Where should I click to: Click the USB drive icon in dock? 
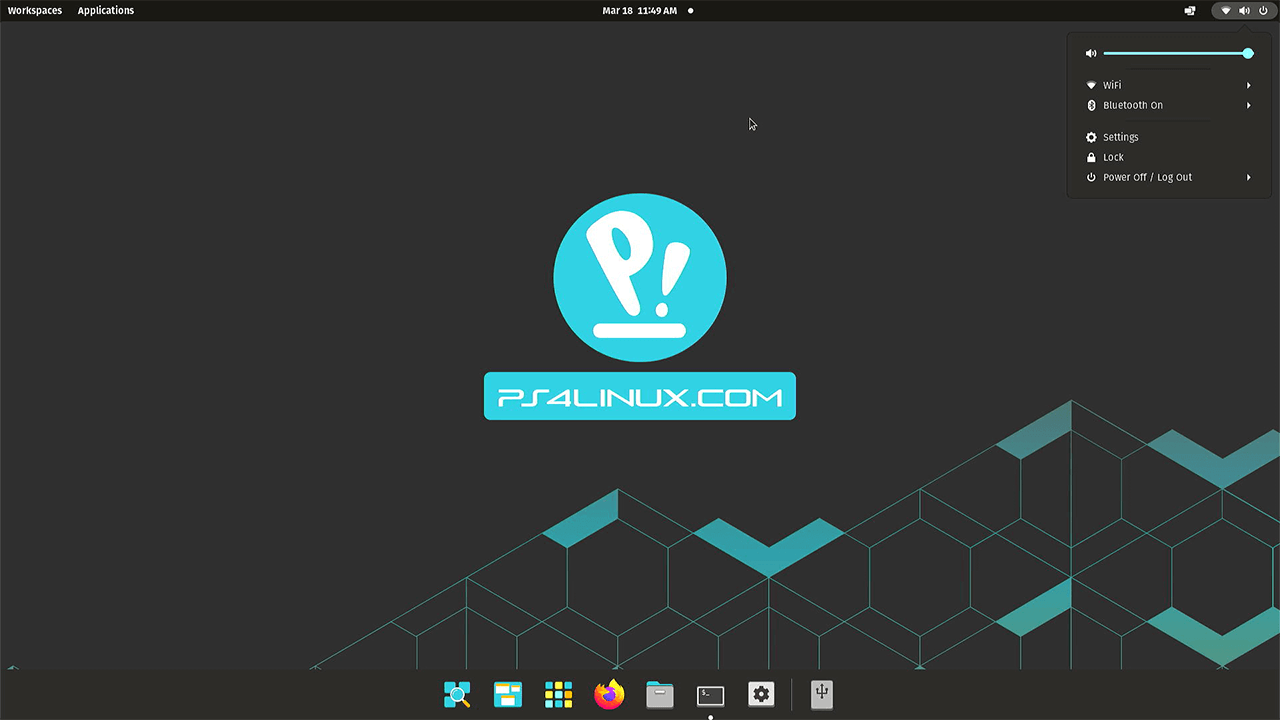tap(822, 694)
